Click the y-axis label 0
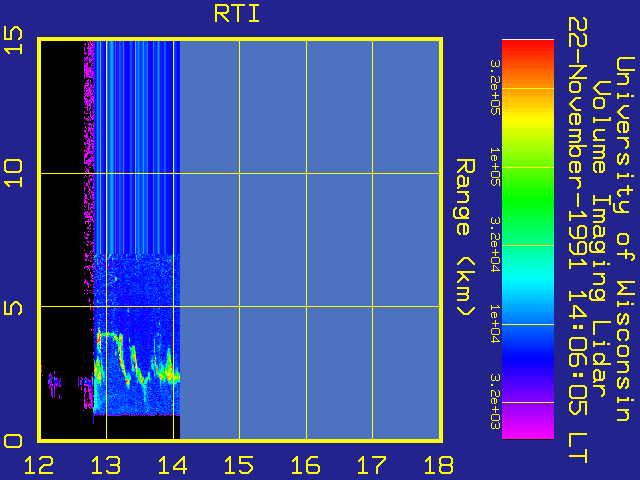 [x=13, y=441]
